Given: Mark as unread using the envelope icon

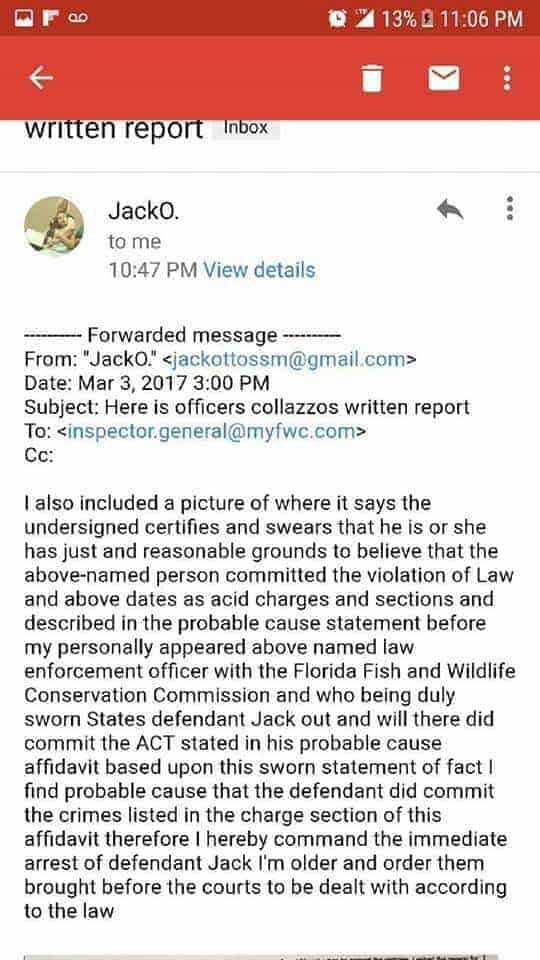Looking at the screenshot, I should click(444, 78).
